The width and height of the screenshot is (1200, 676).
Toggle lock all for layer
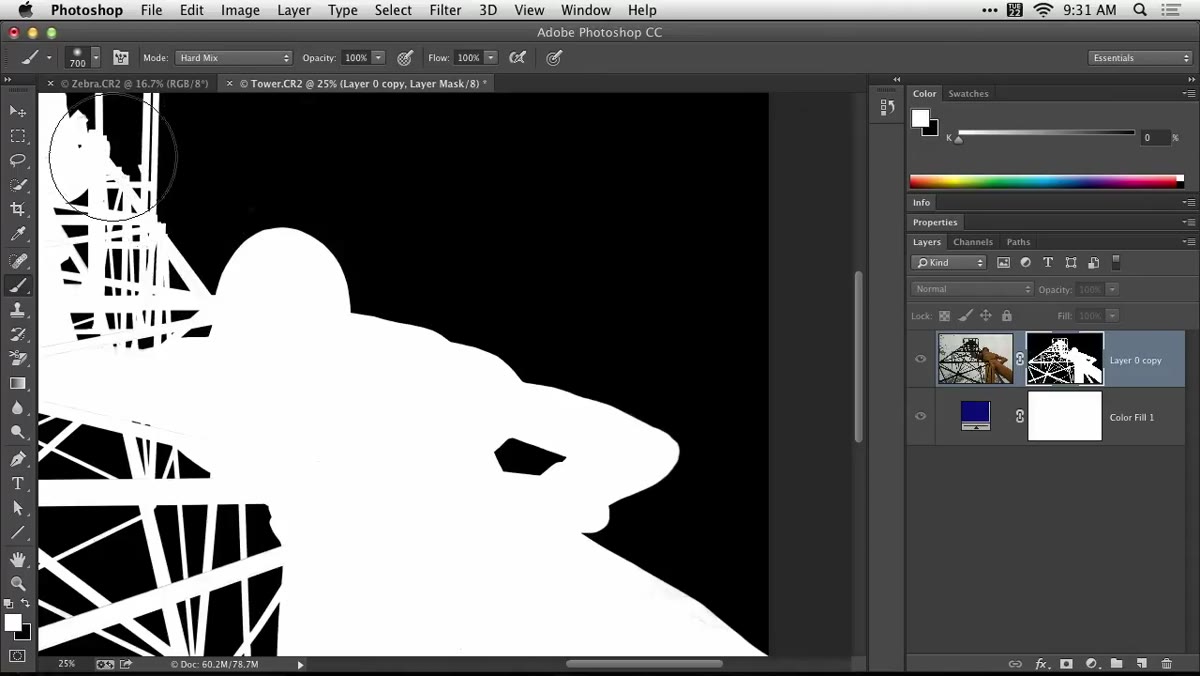click(1006, 316)
